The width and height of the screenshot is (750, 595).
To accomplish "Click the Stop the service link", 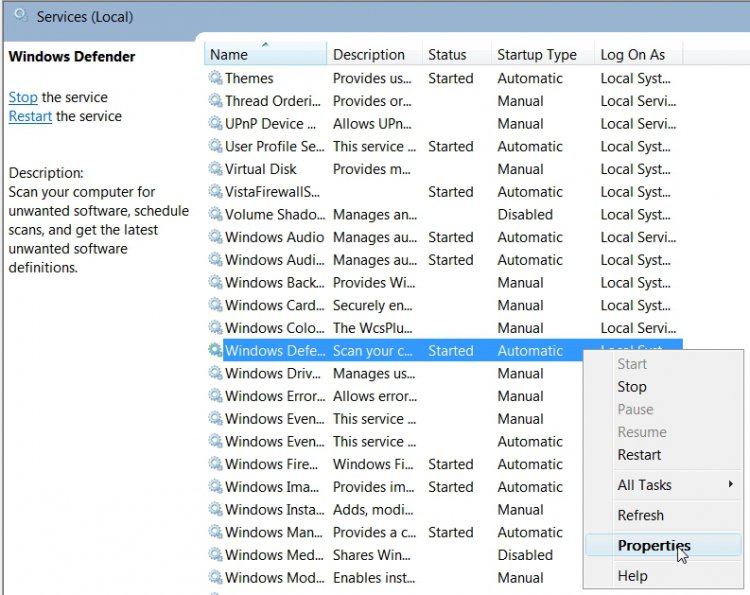I will tap(23, 97).
